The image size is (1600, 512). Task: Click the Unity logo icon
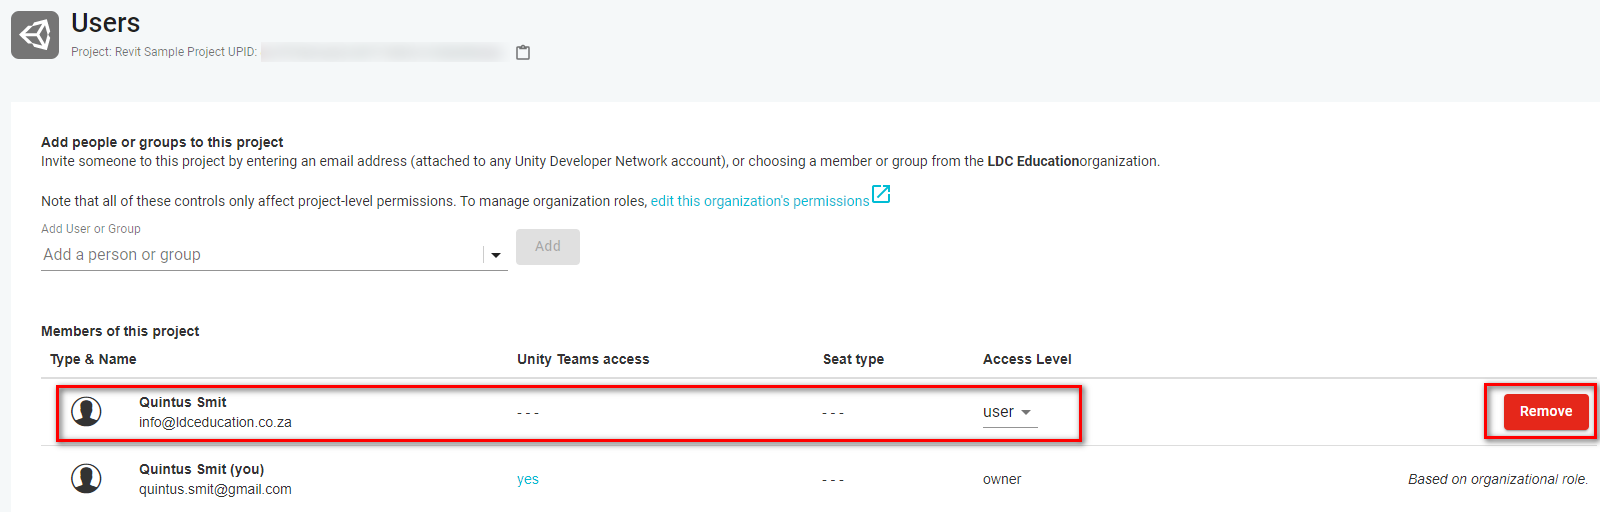click(35, 35)
